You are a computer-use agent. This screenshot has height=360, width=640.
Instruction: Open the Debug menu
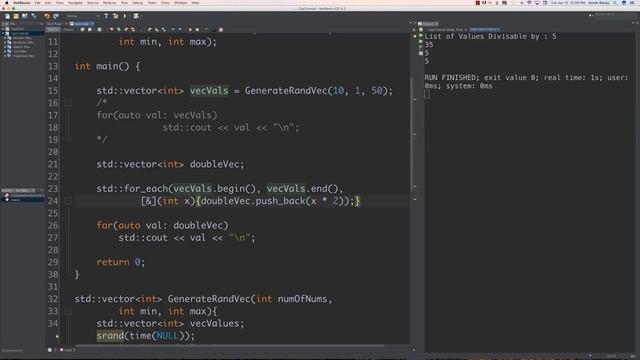click(x=138, y=3)
